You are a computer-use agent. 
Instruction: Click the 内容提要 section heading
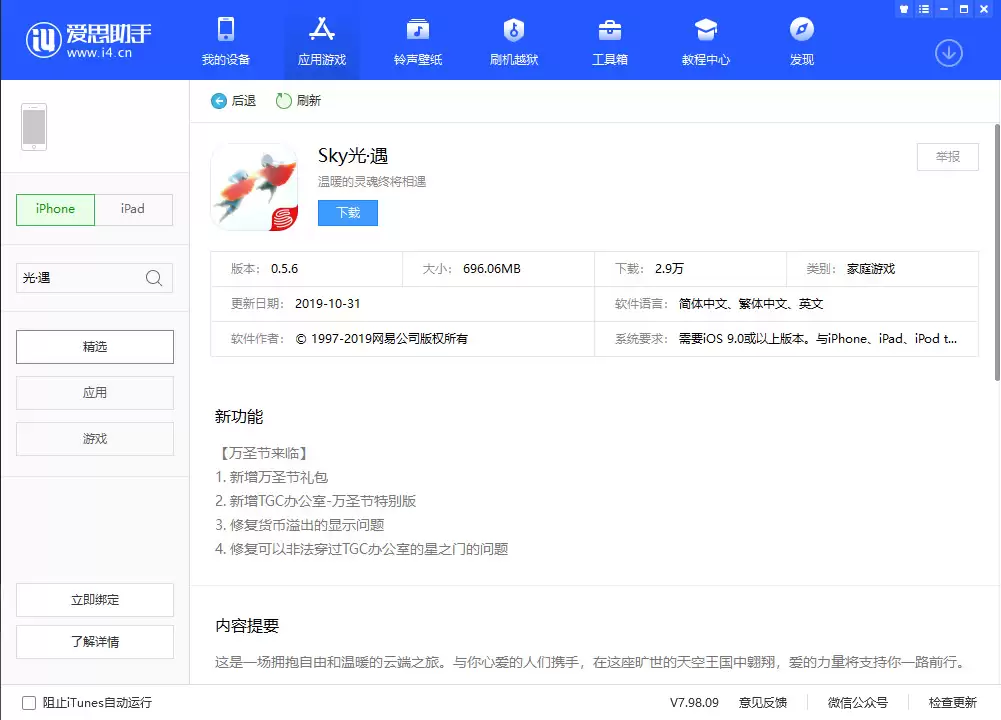(x=247, y=626)
